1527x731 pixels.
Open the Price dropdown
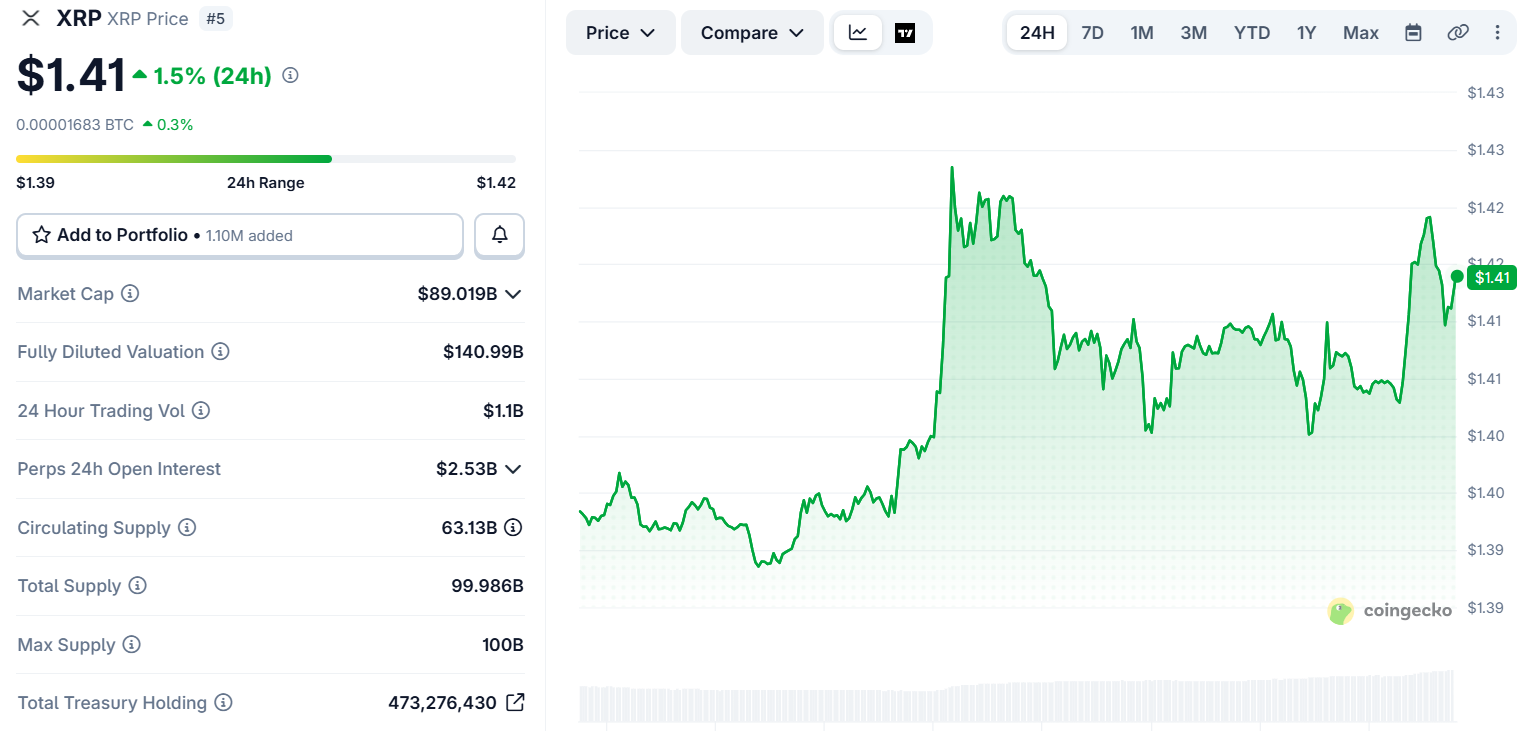(621, 33)
